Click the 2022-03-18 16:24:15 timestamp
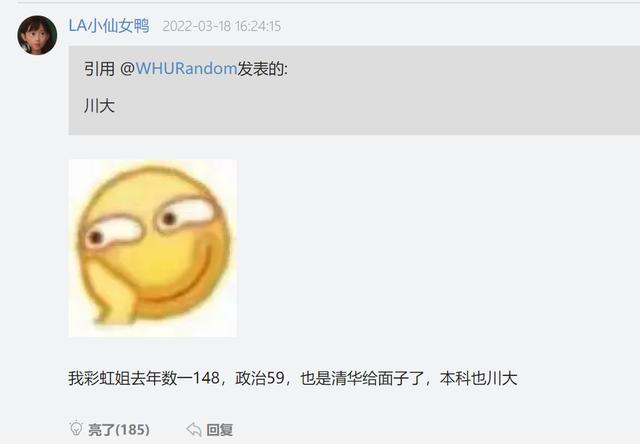Screen dimensions: 640x444 pyautogui.click(x=222, y=27)
